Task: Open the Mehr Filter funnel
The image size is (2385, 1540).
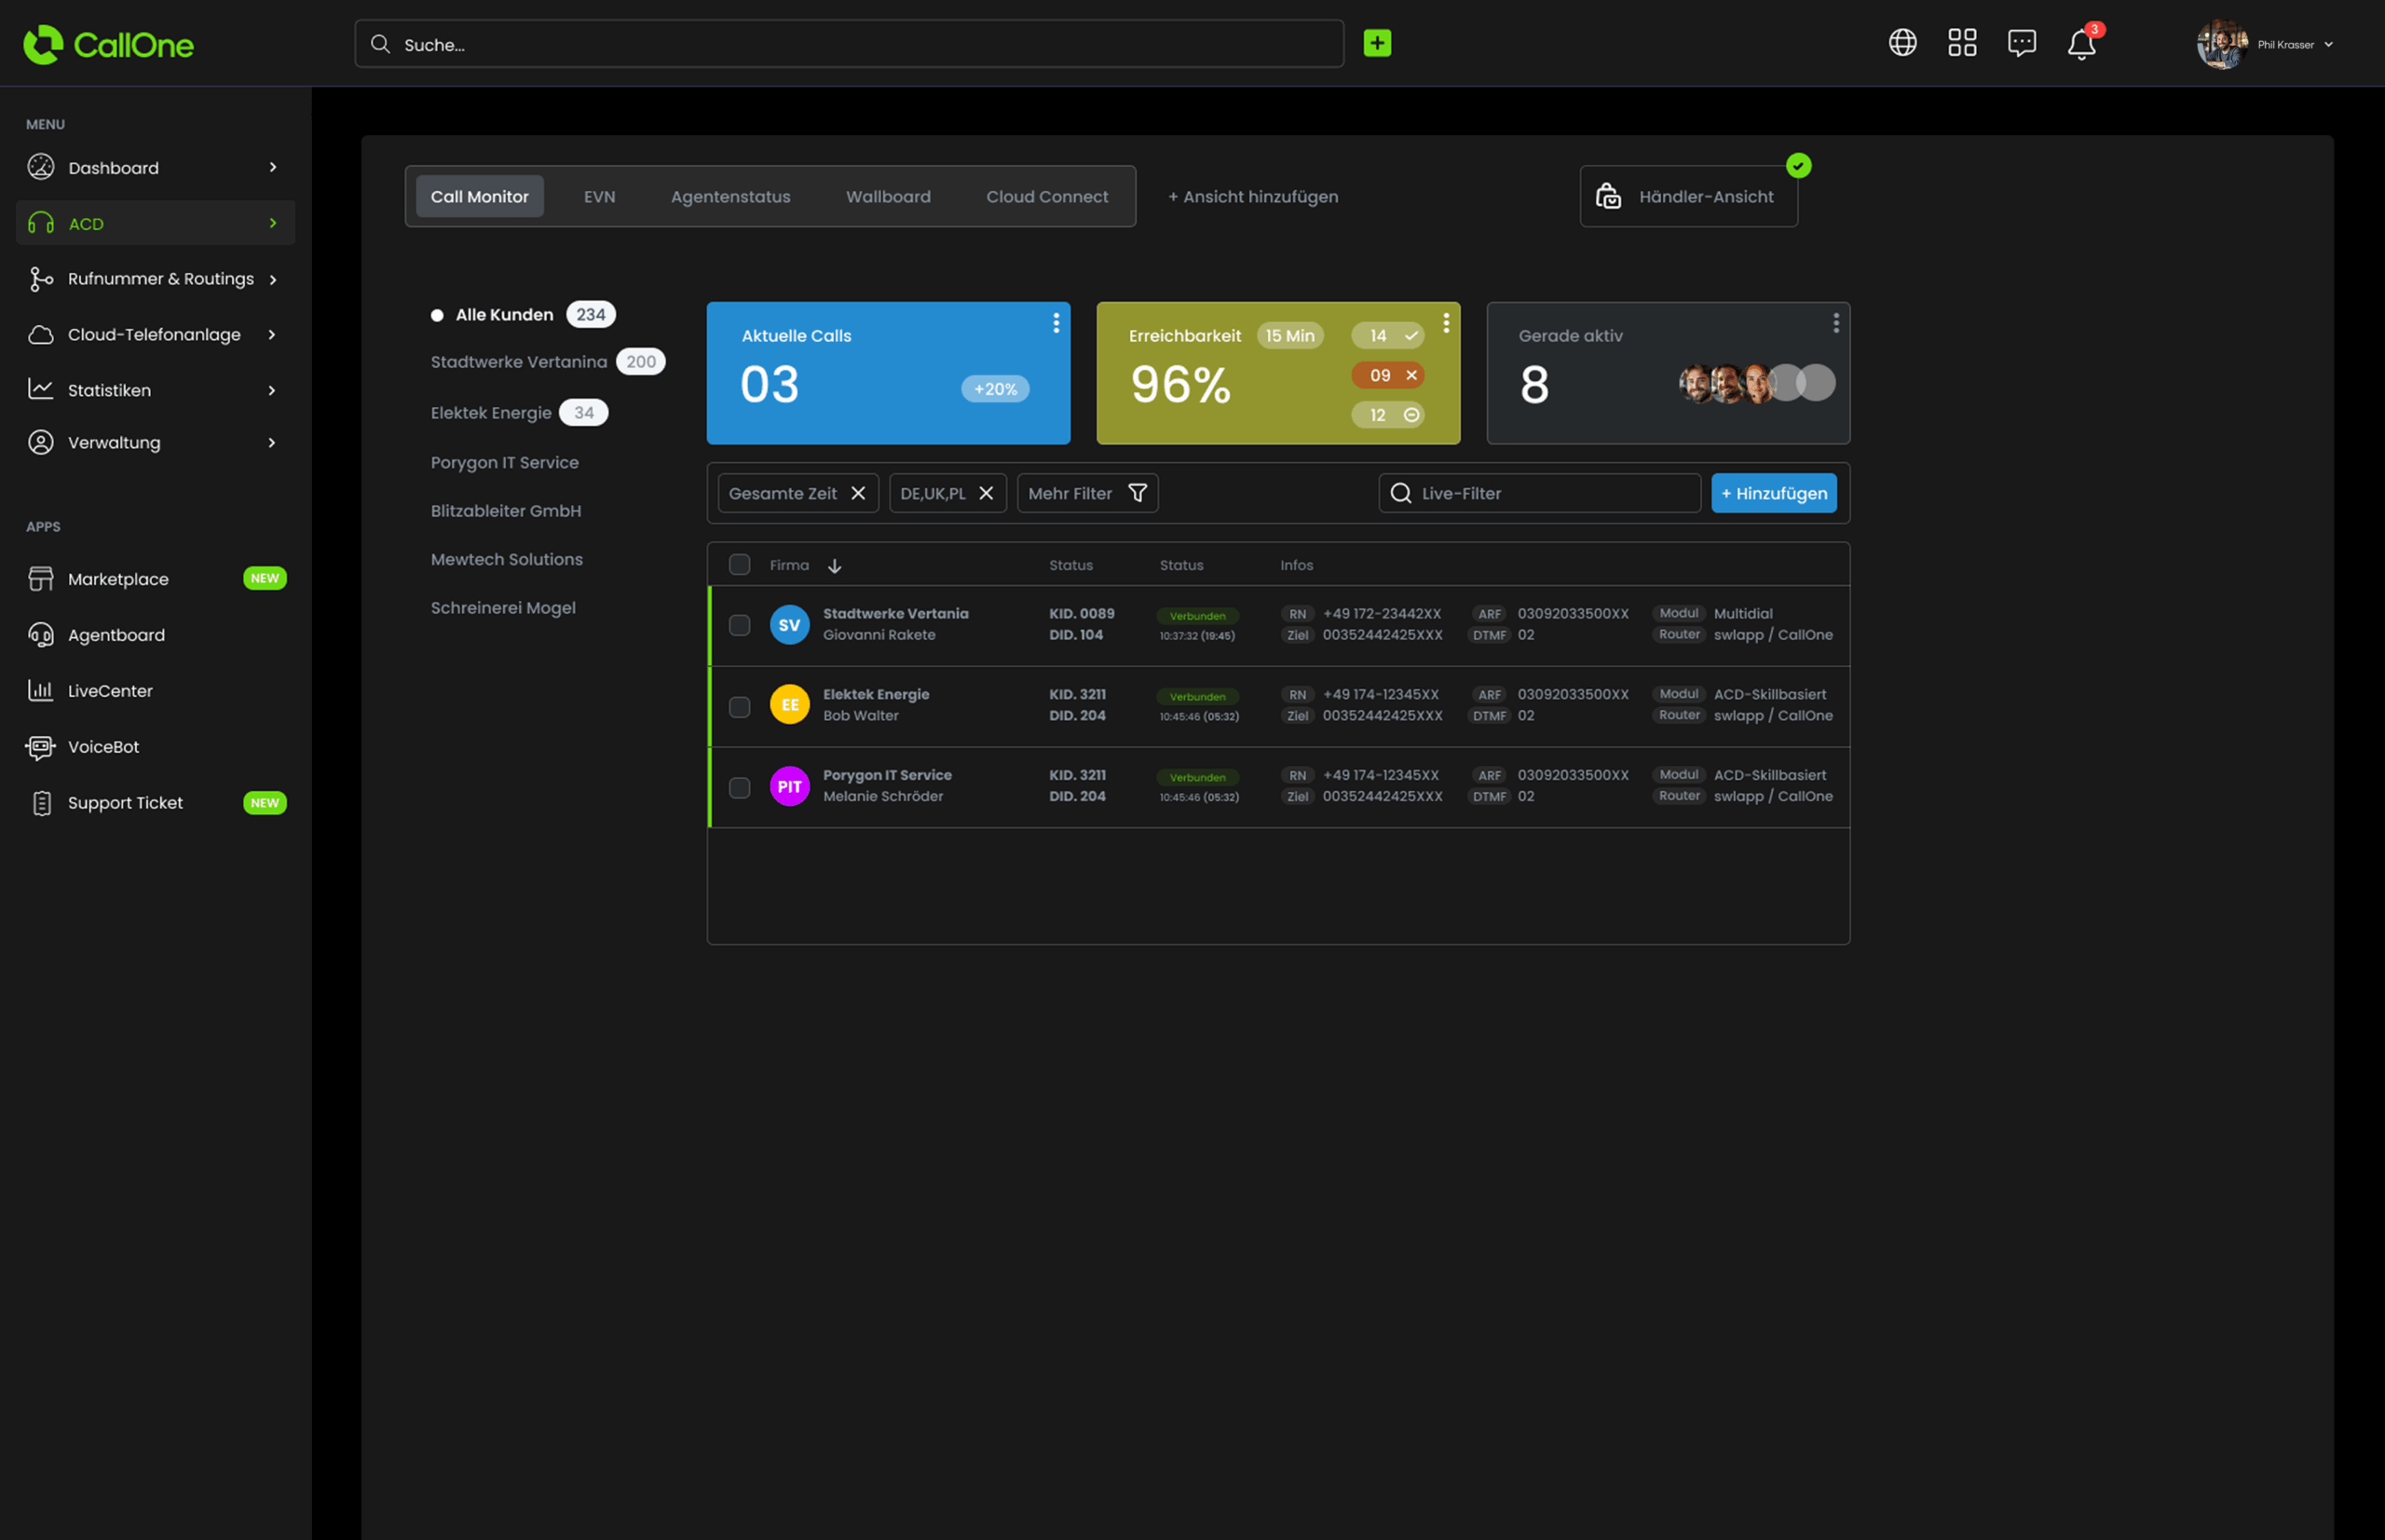Action: coord(1137,493)
